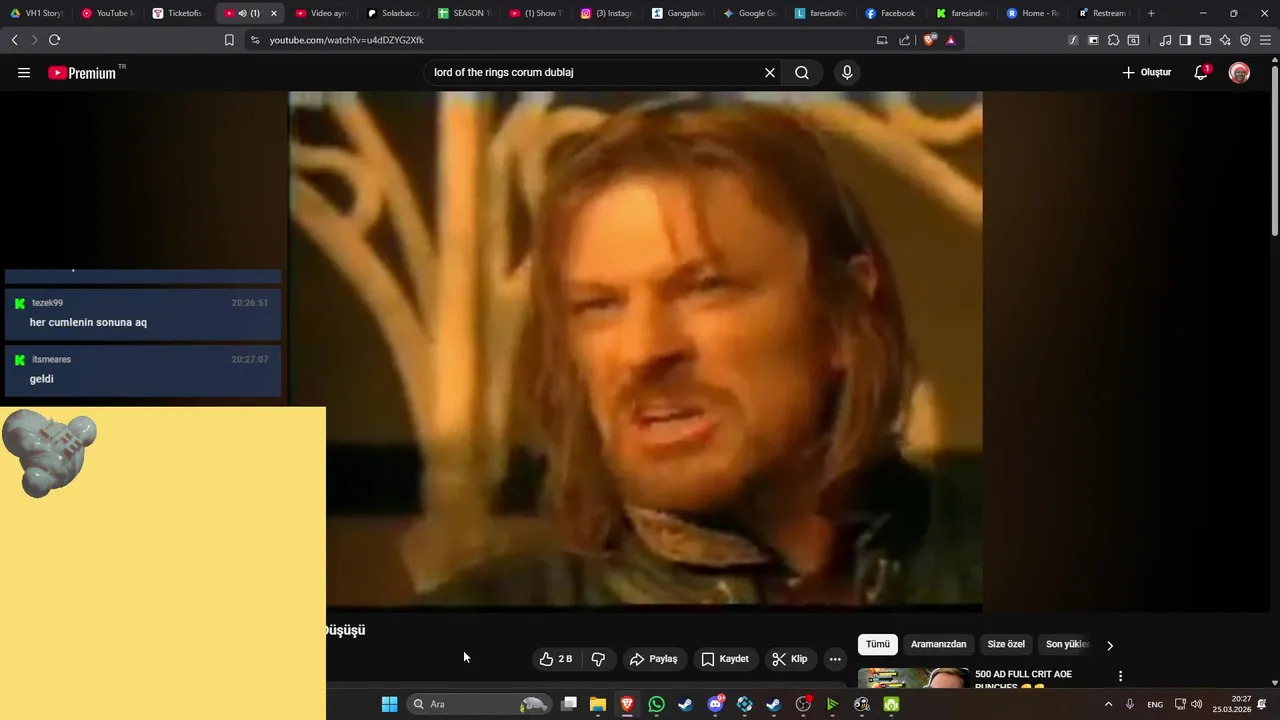Open Leo AI sparkle icon
This screenshot has height=720, width=1280.
tap(1225, 40)
